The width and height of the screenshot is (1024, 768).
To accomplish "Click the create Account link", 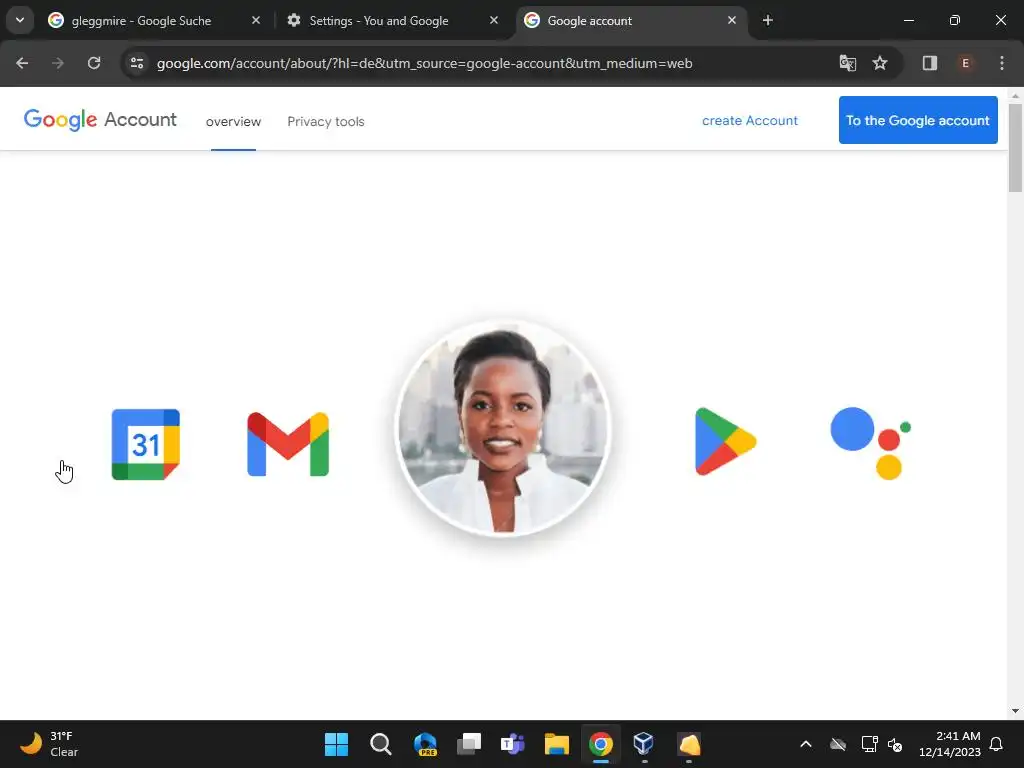I will click(x=750, y=120).
